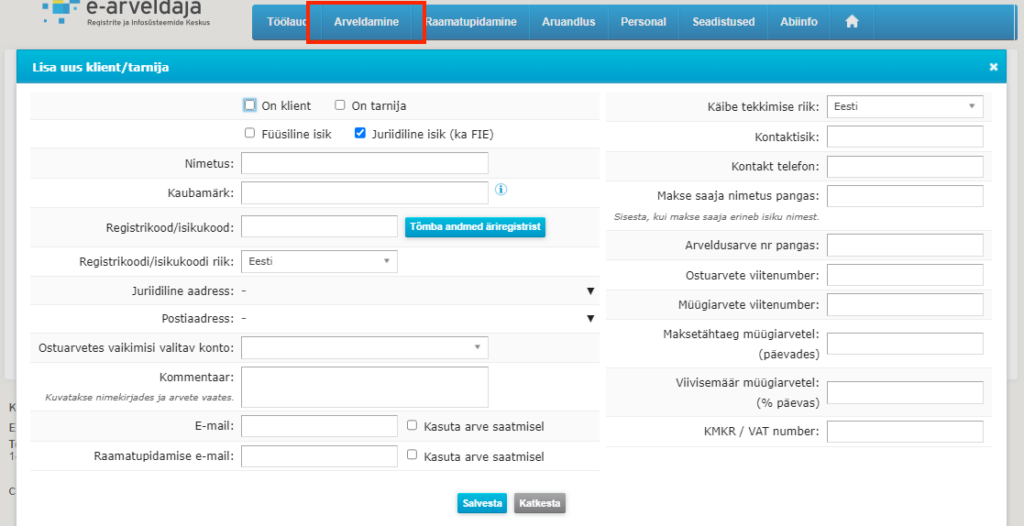Click the 'Salvesta' button

482,503
